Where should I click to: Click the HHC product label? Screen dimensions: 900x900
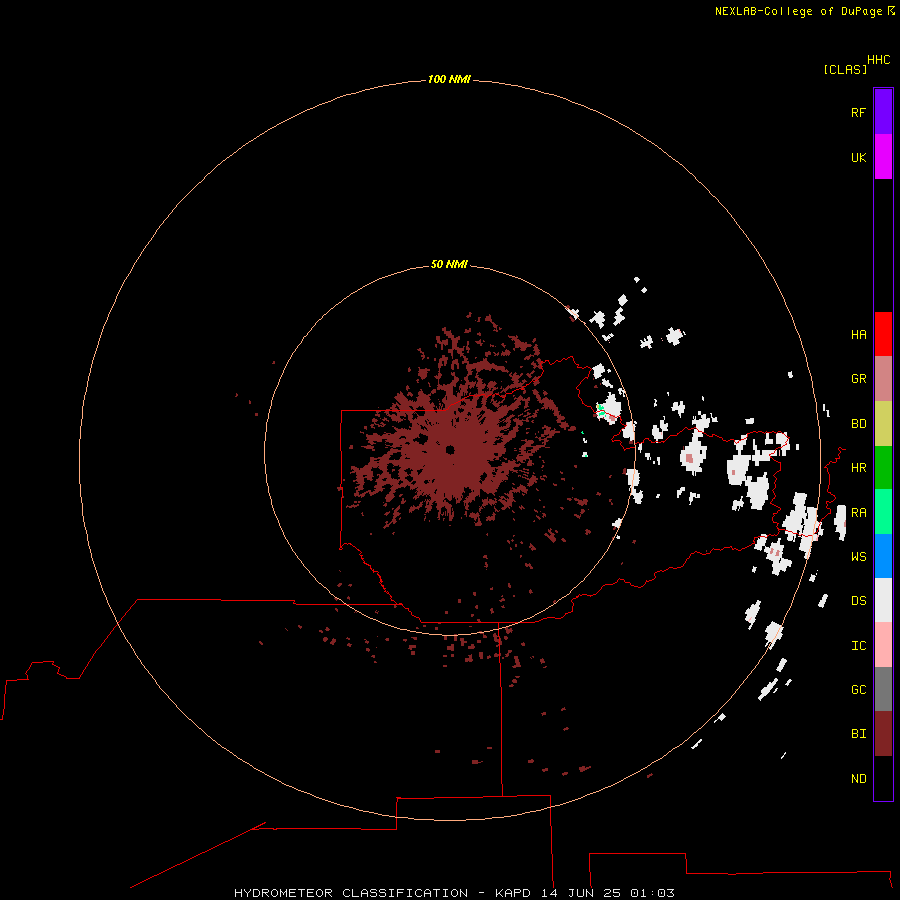coord(878,60)
